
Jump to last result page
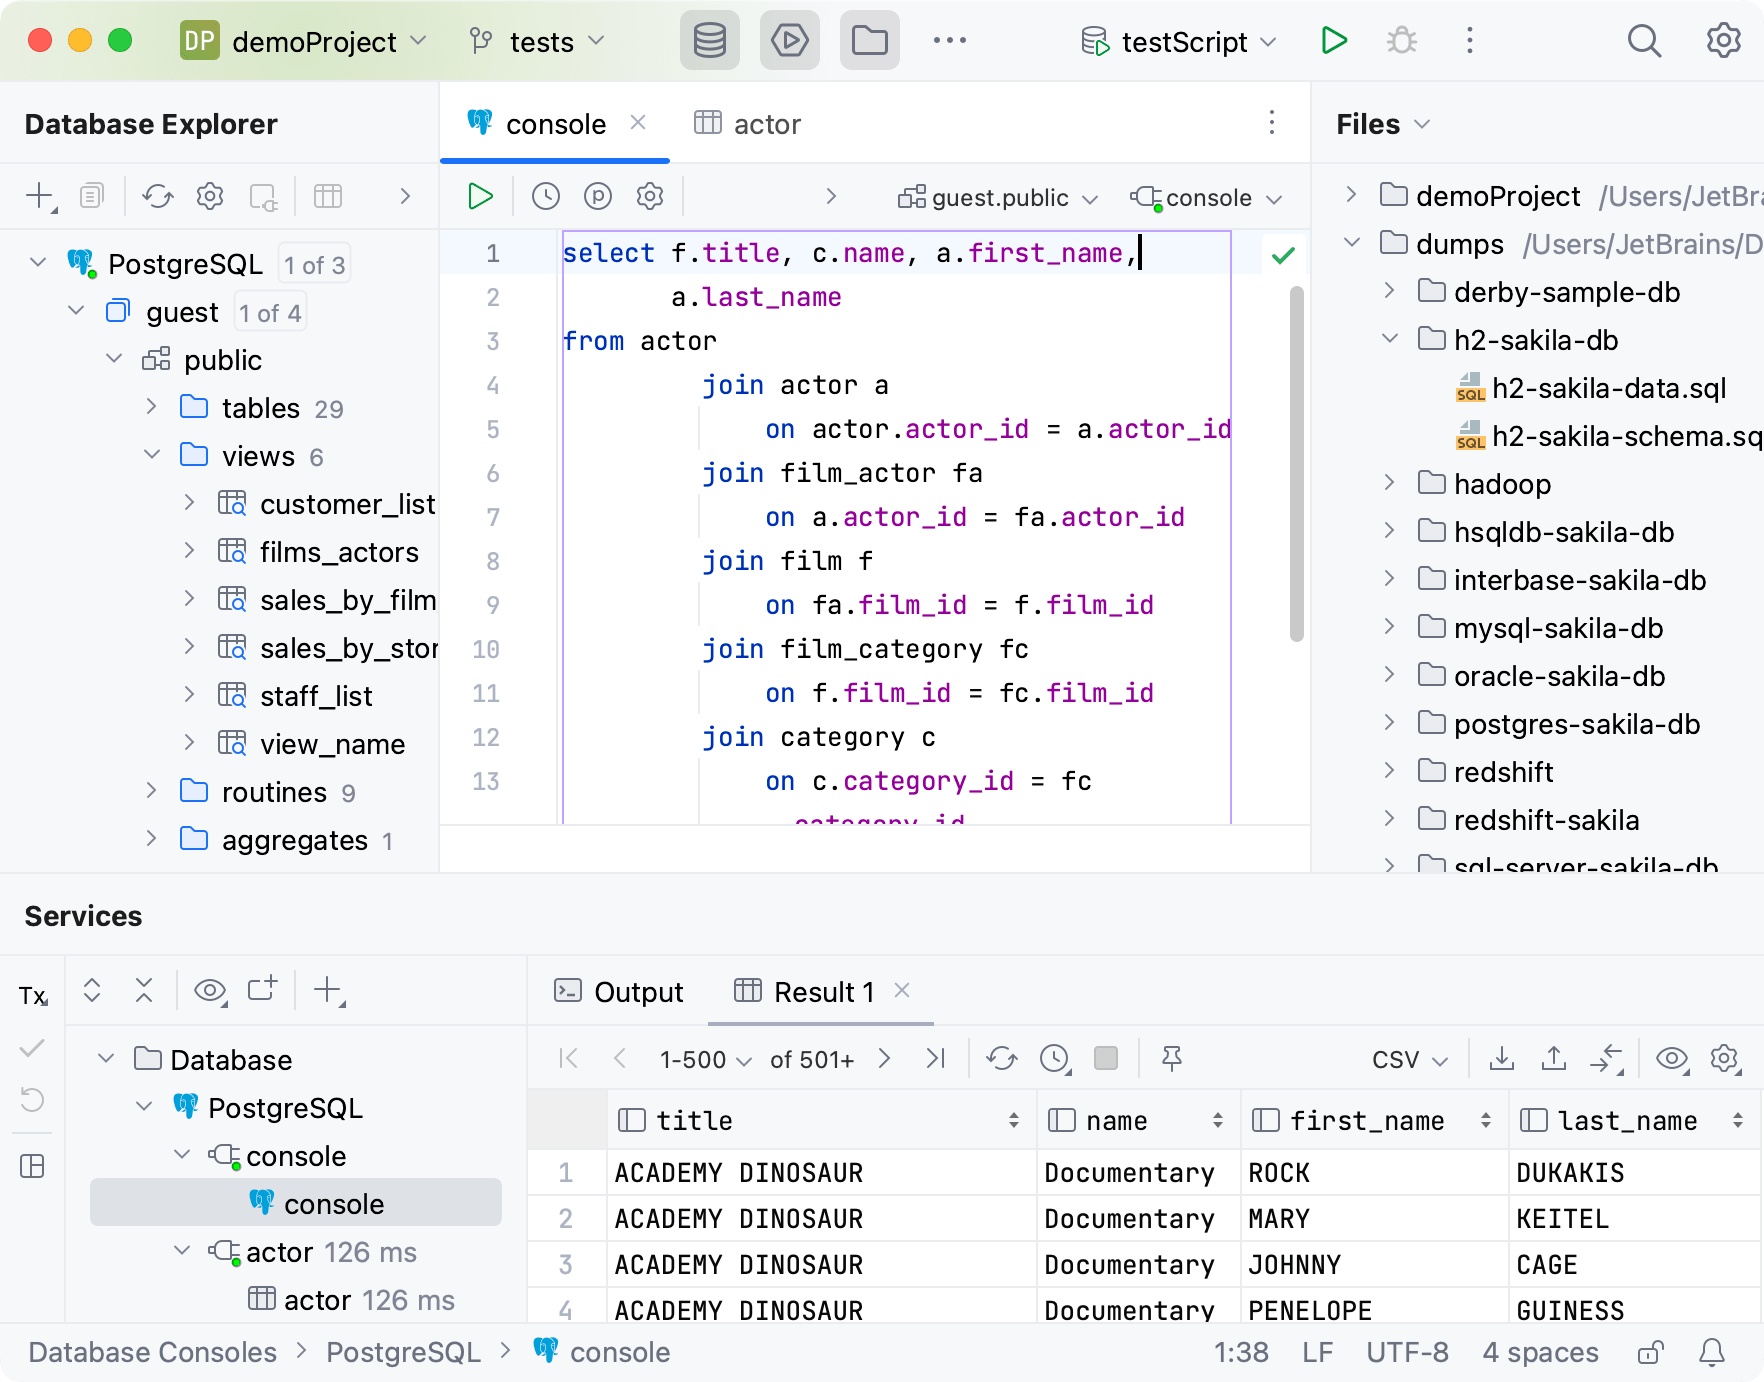tap(936, 1058)
